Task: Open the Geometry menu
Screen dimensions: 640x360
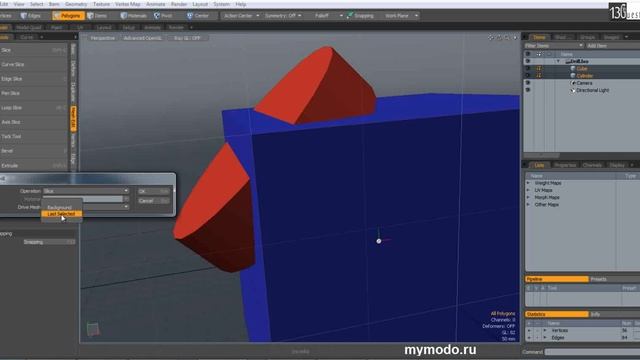Action: click(x=76, y=4)
